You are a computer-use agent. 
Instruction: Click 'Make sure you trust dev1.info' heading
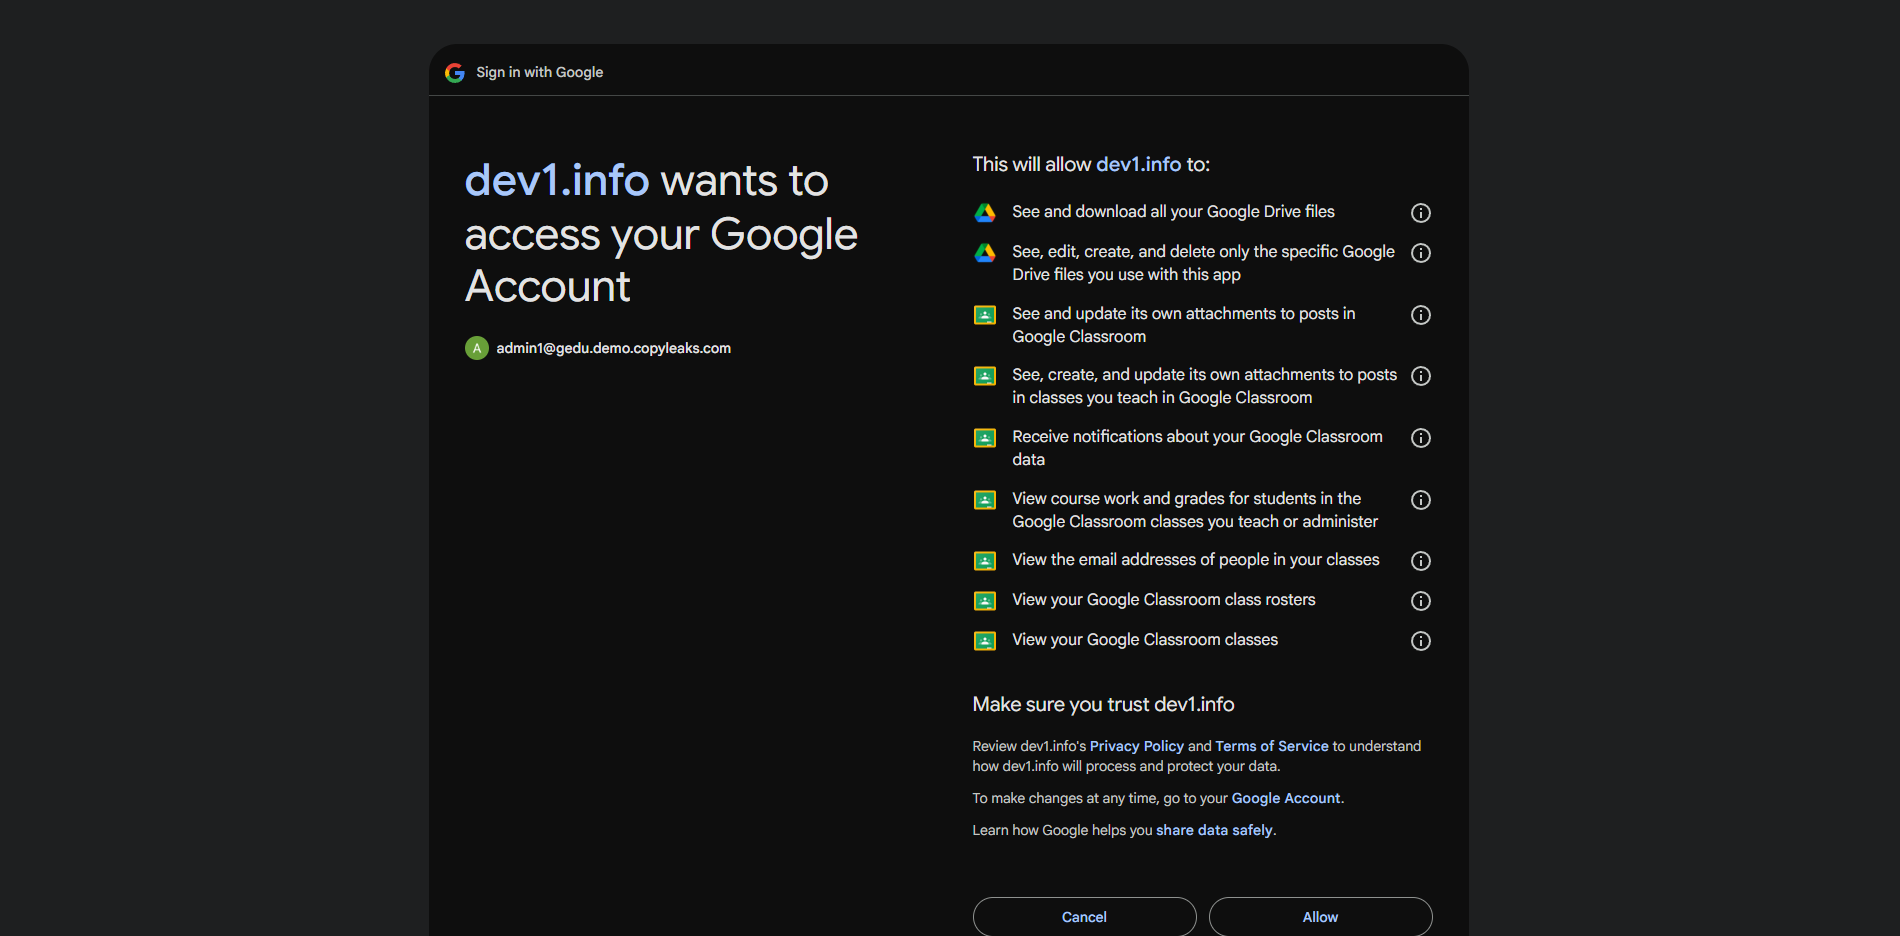[1103, 704]
